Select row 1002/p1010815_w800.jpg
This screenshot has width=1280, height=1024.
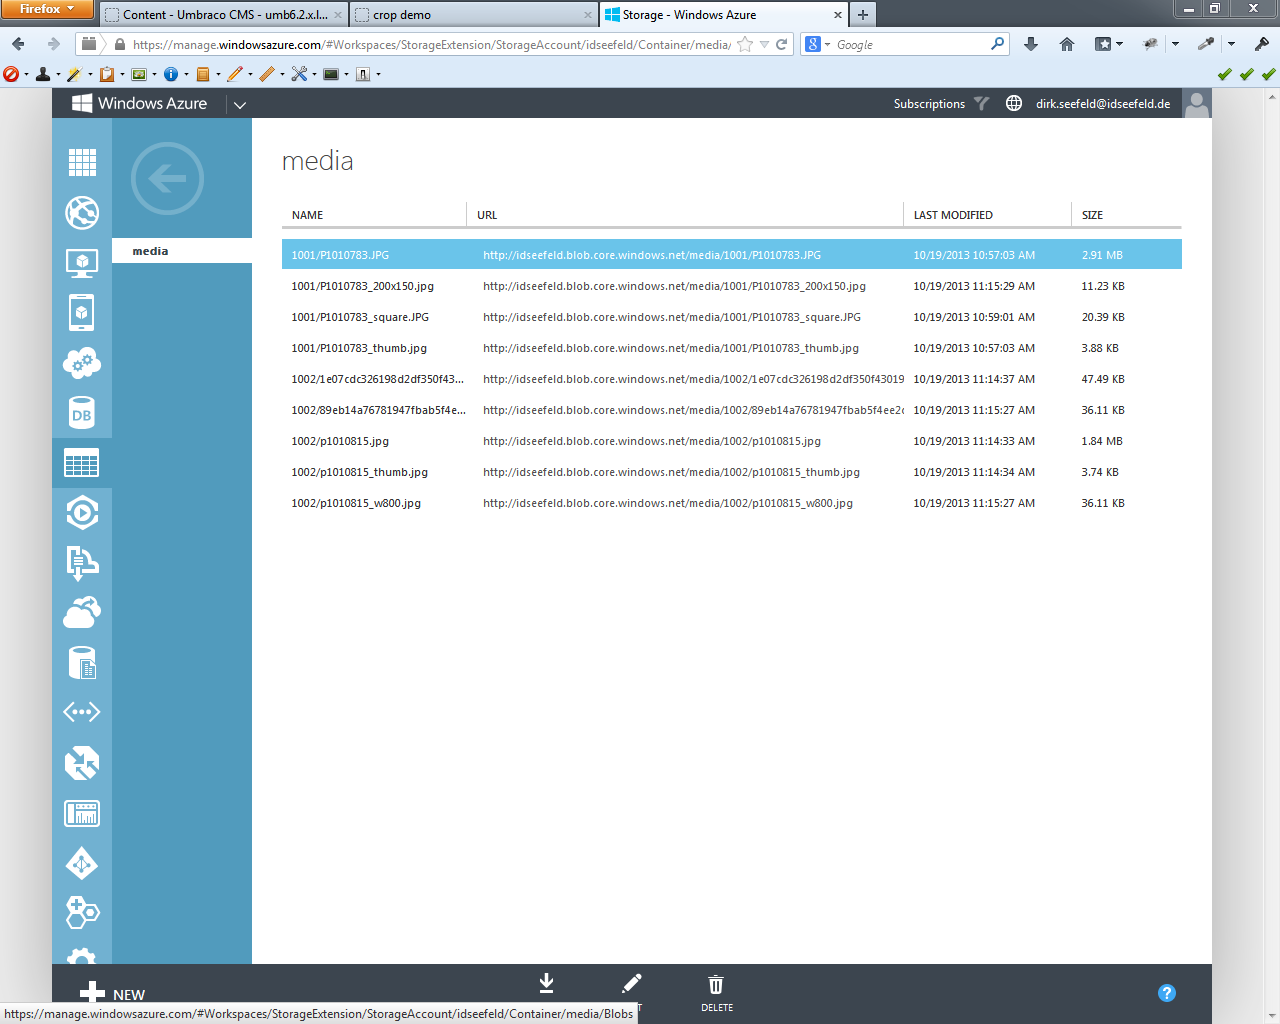pyautogui.click(x=732, y=503)
